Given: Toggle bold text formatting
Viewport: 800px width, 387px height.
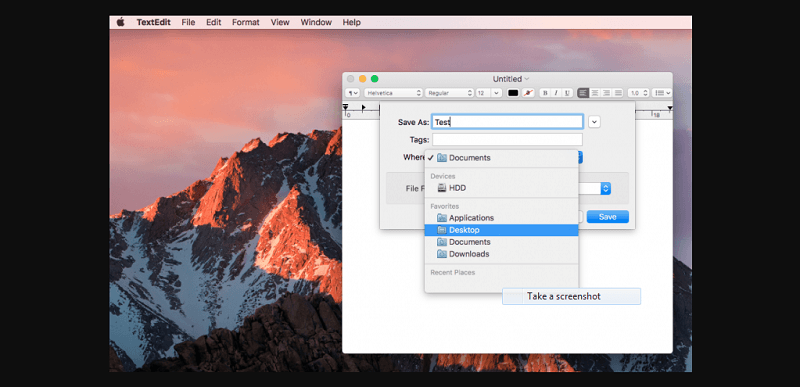Looking at the screenshot, I should tap(545, 93).
